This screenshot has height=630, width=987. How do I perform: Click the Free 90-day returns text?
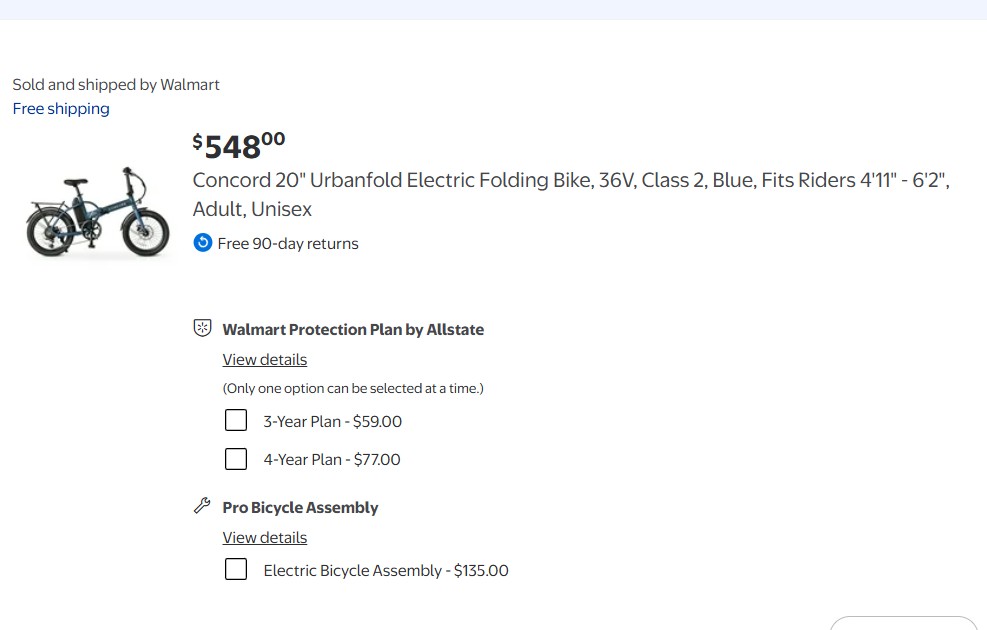point(288,244)
